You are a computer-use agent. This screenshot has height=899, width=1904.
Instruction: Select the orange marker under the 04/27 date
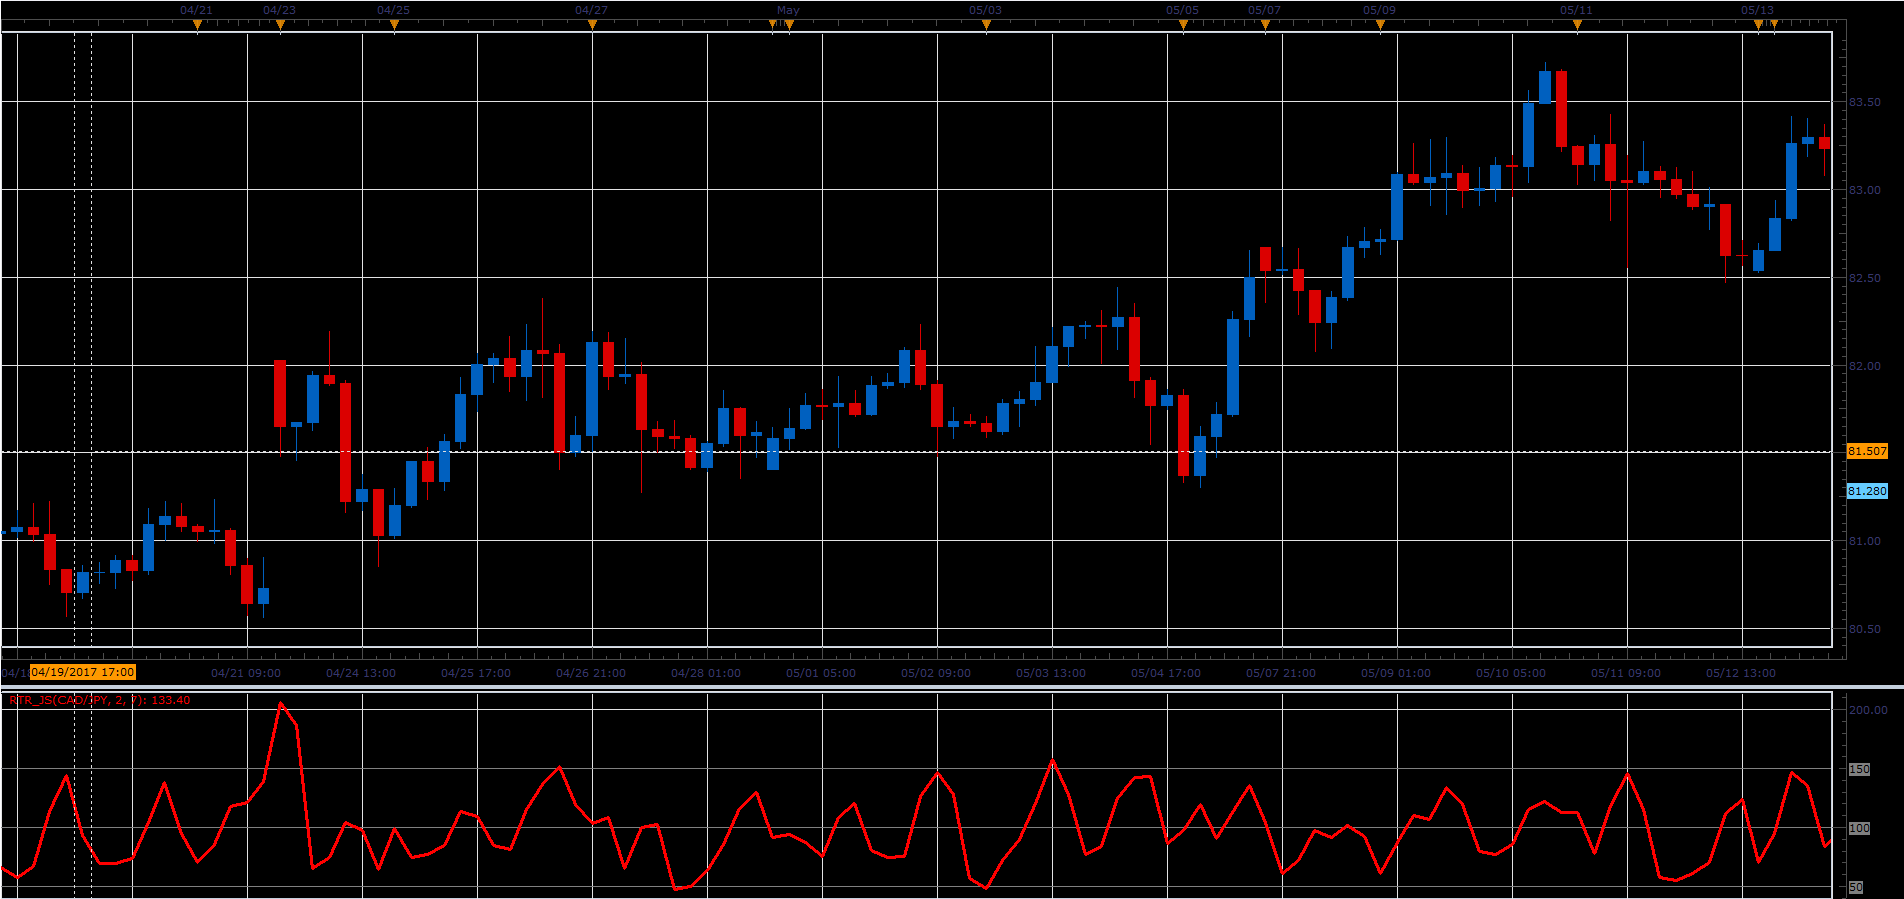coord(592,25)
